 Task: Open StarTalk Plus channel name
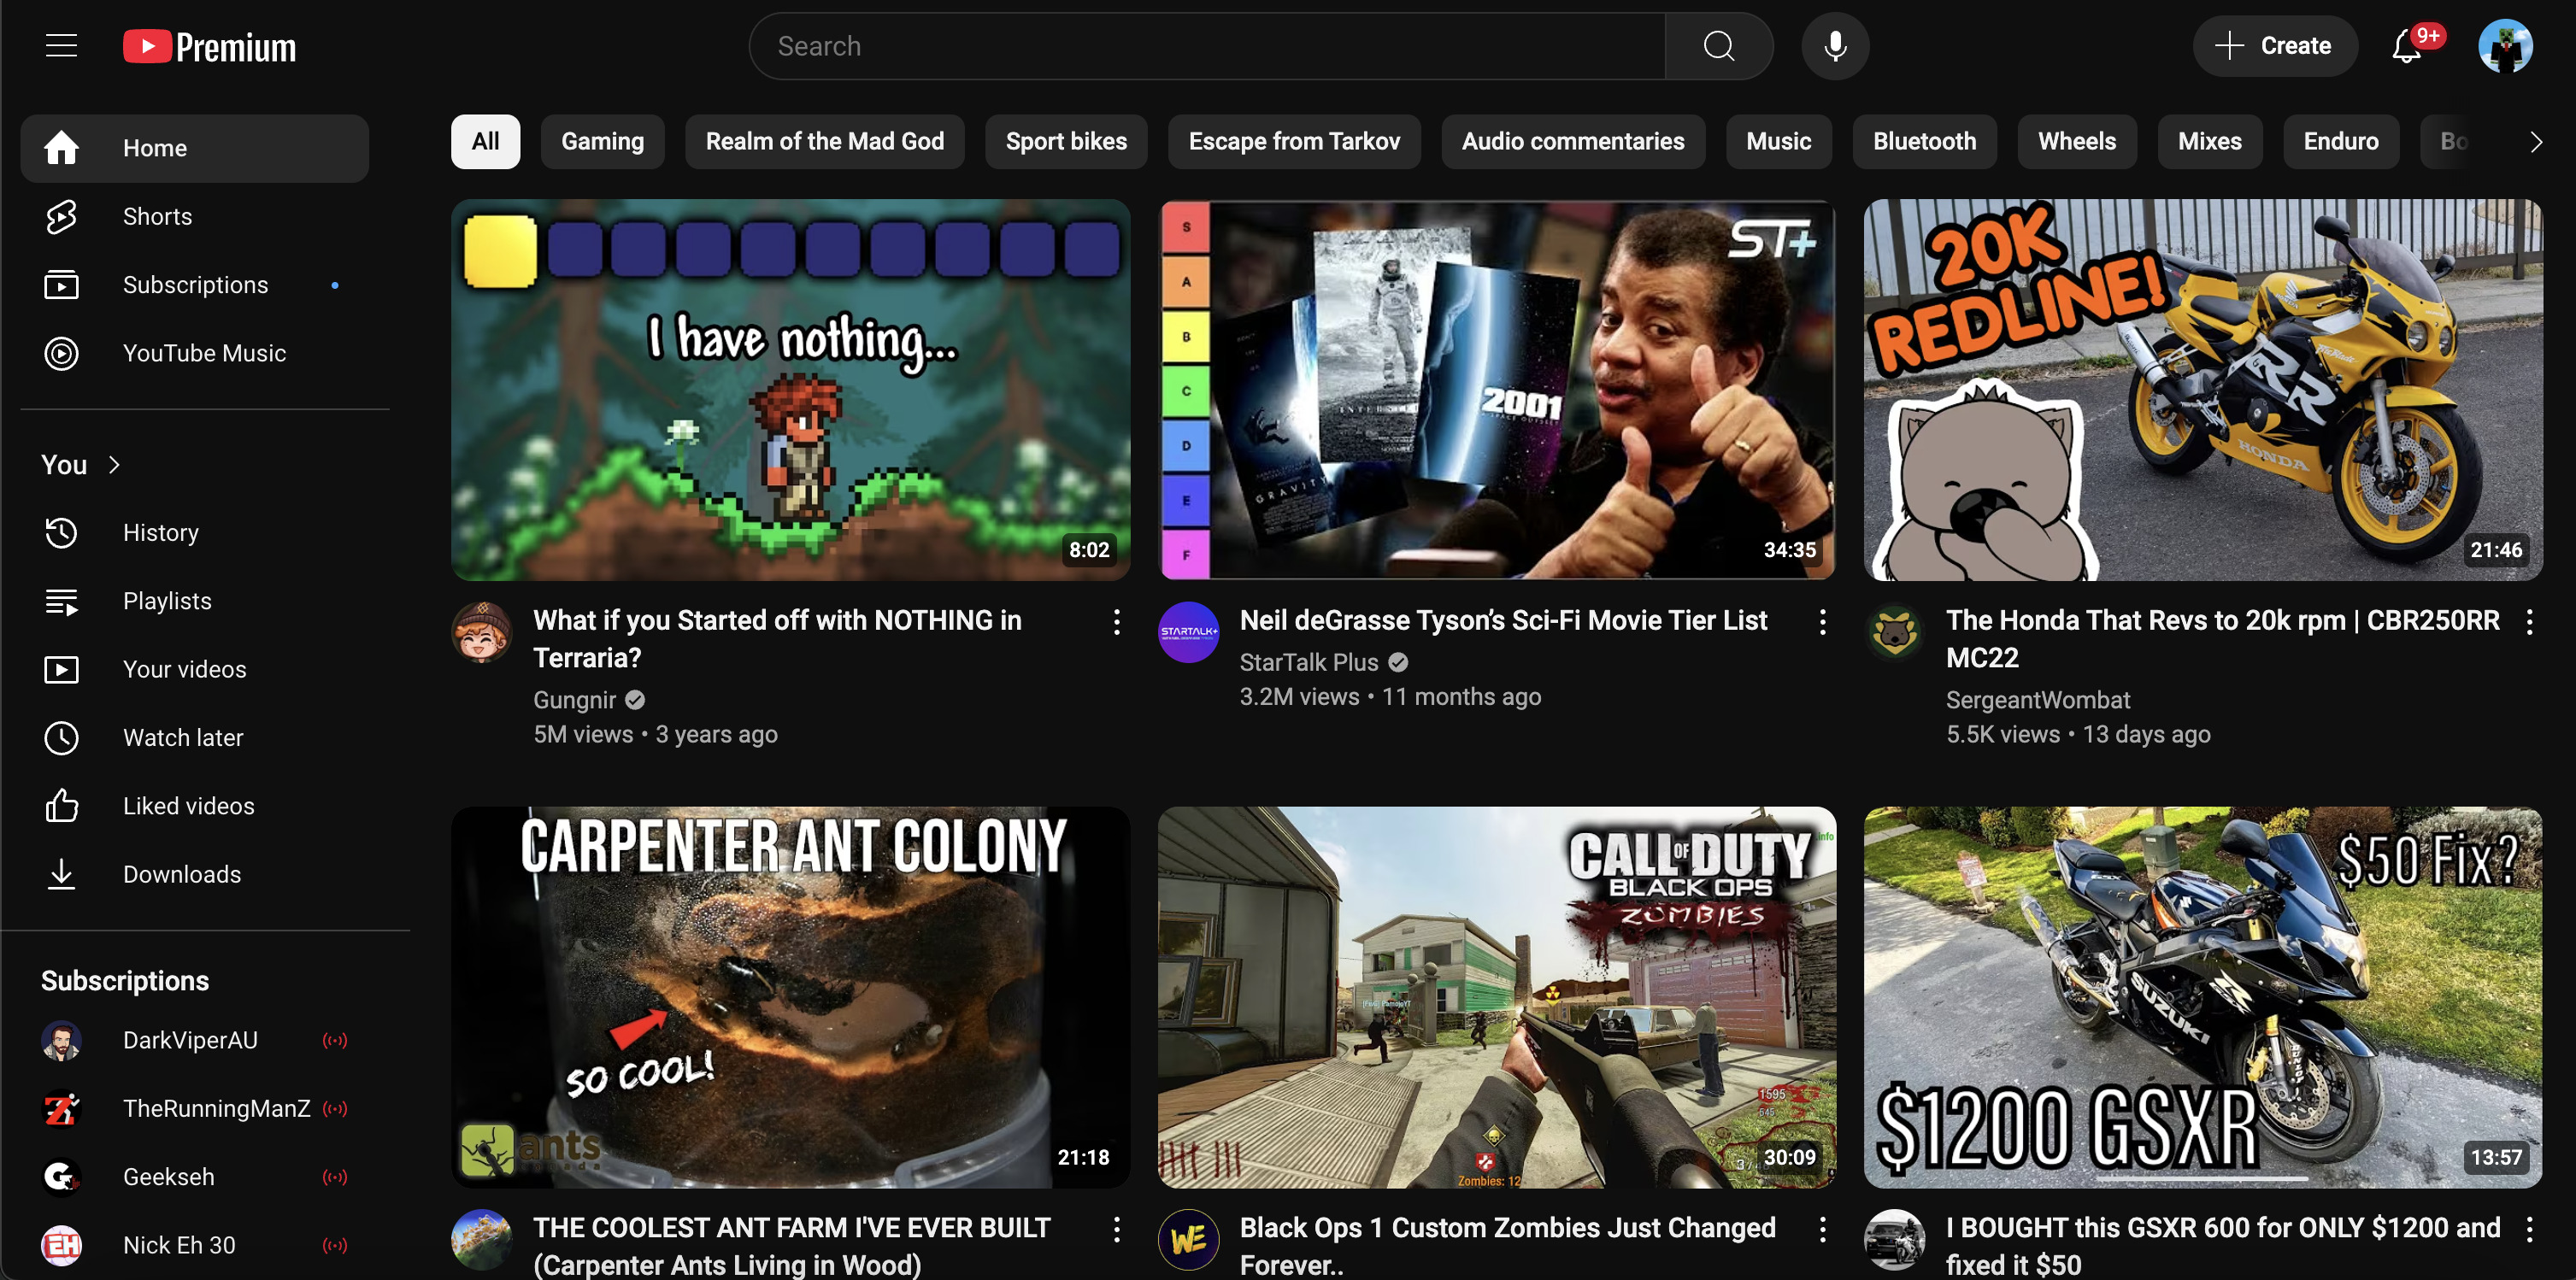(1308, 663)
